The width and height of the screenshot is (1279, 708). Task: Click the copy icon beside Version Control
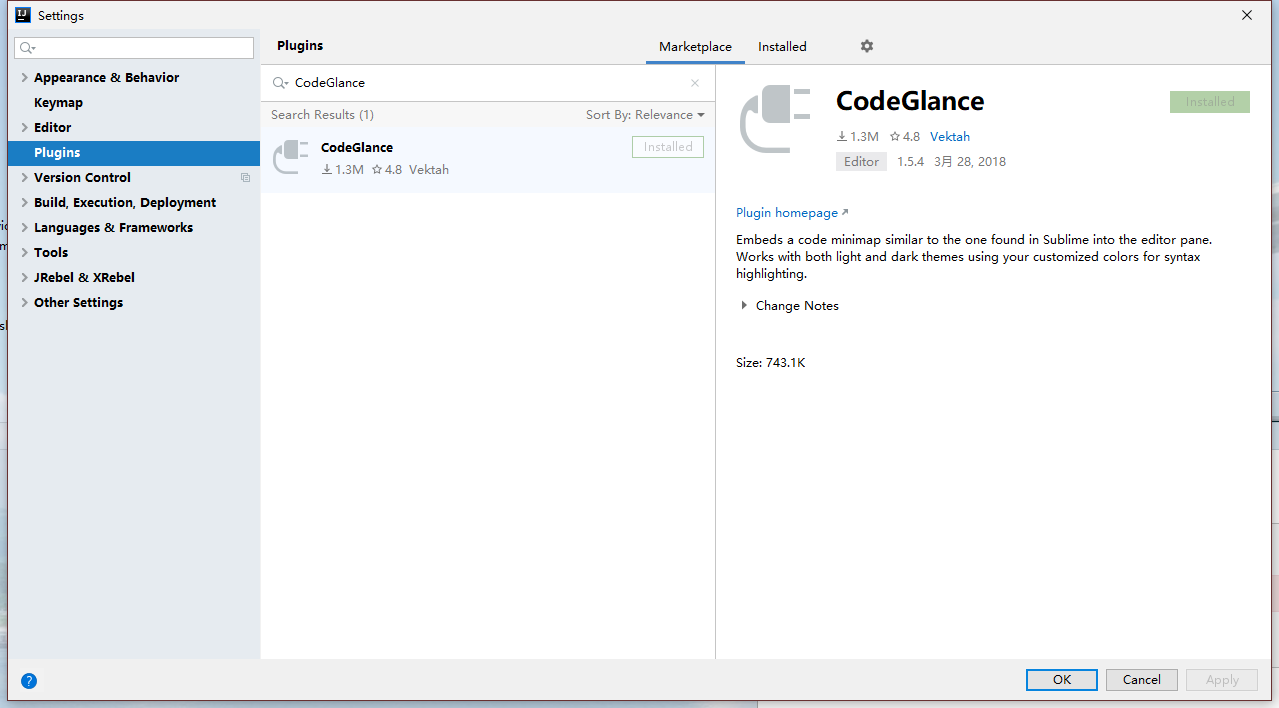pyautogui.click(x=245, y=178)
